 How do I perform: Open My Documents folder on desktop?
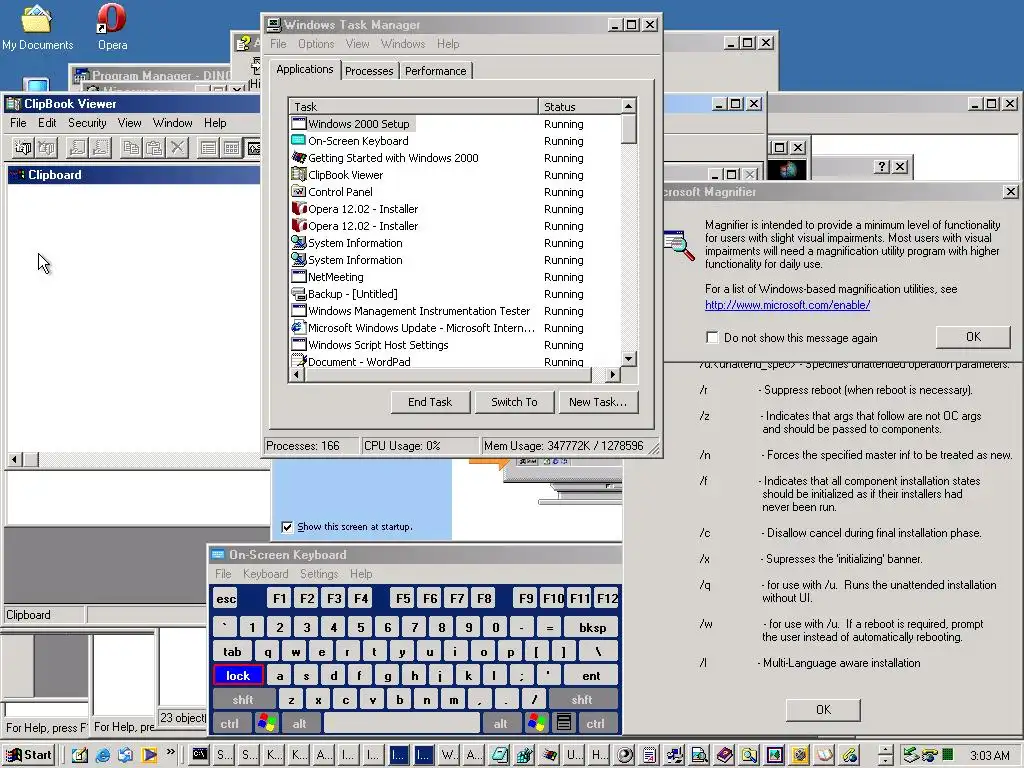click(x=37, y=27)
